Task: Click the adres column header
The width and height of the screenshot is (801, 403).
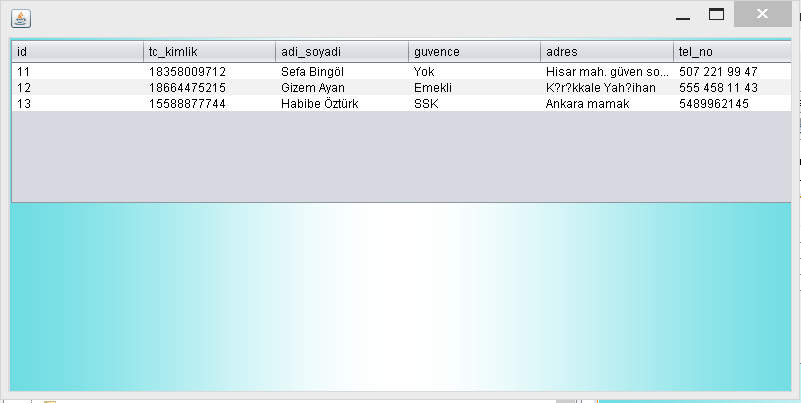Action: [606, 51]
